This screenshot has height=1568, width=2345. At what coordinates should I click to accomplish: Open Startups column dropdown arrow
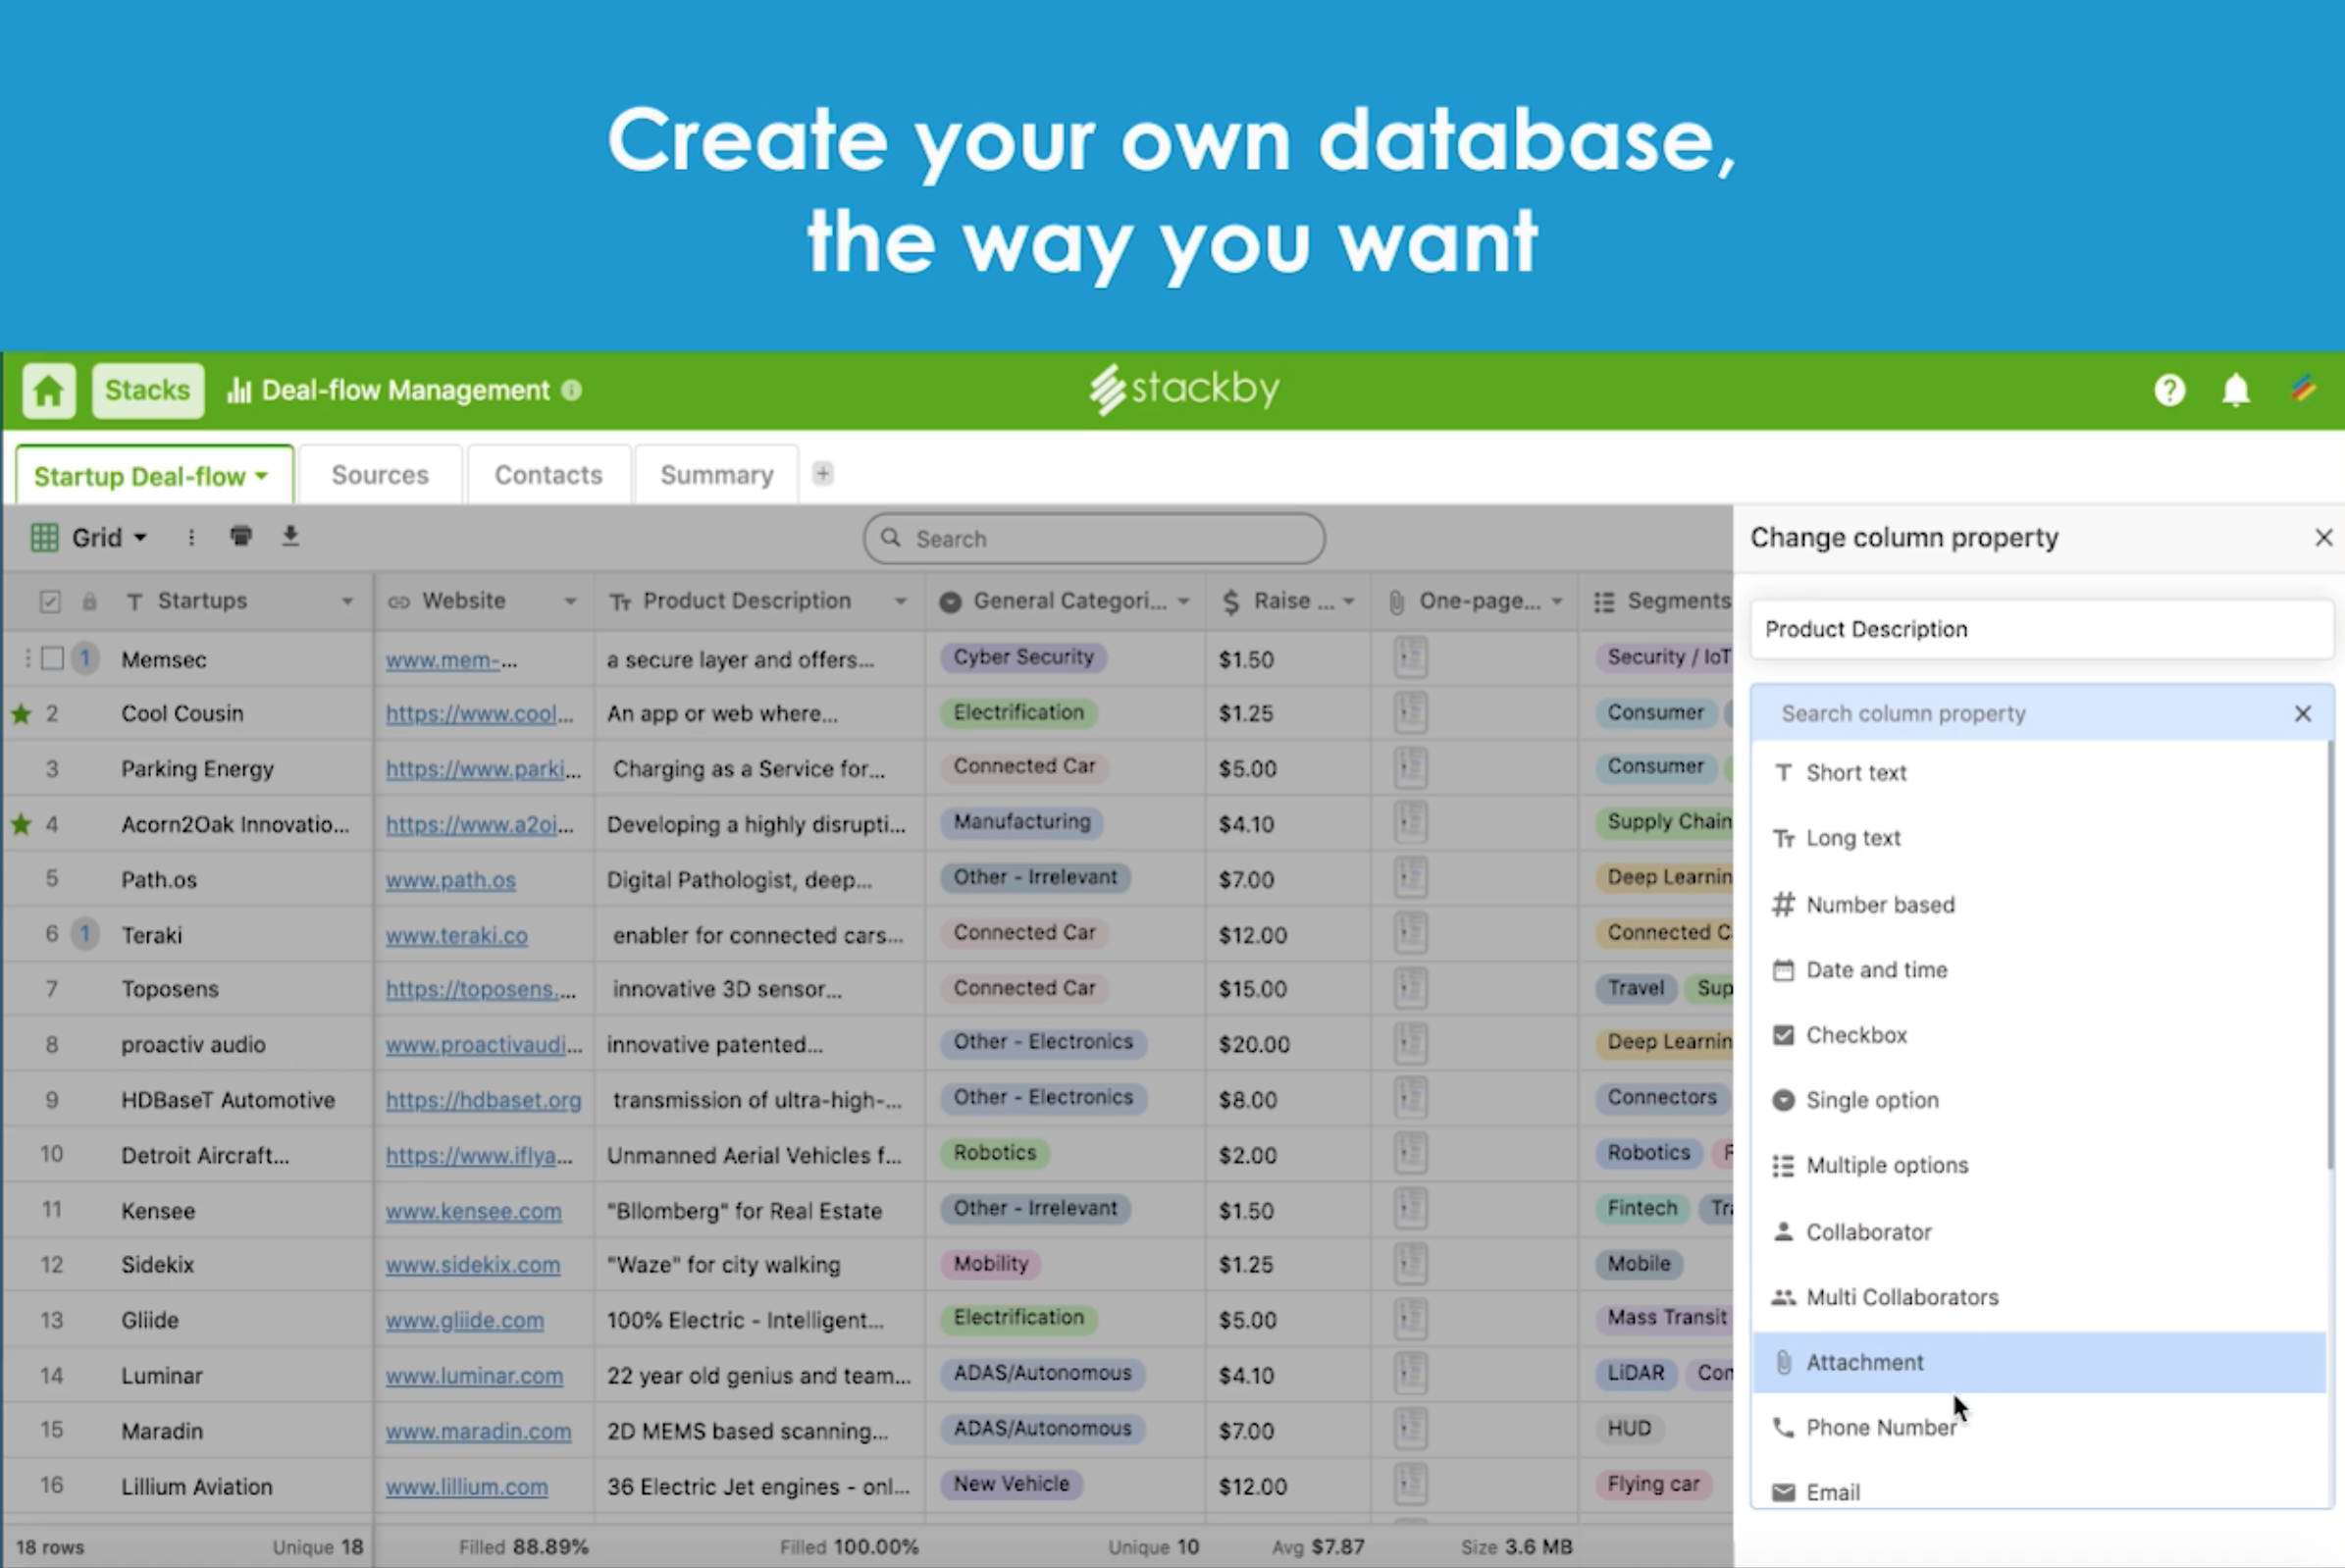coord(347,601)
